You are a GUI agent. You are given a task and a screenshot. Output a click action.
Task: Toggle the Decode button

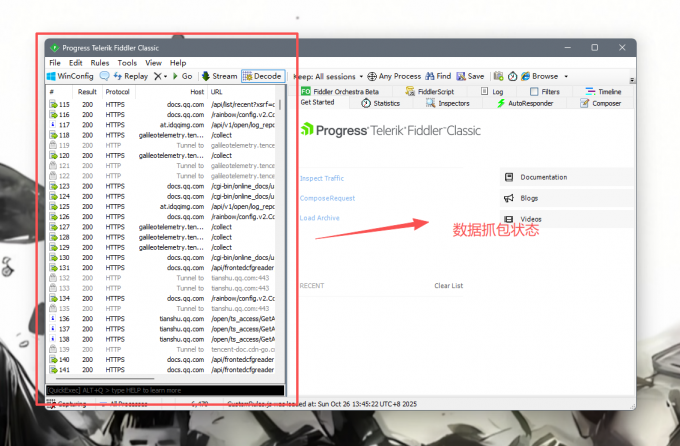262,76
